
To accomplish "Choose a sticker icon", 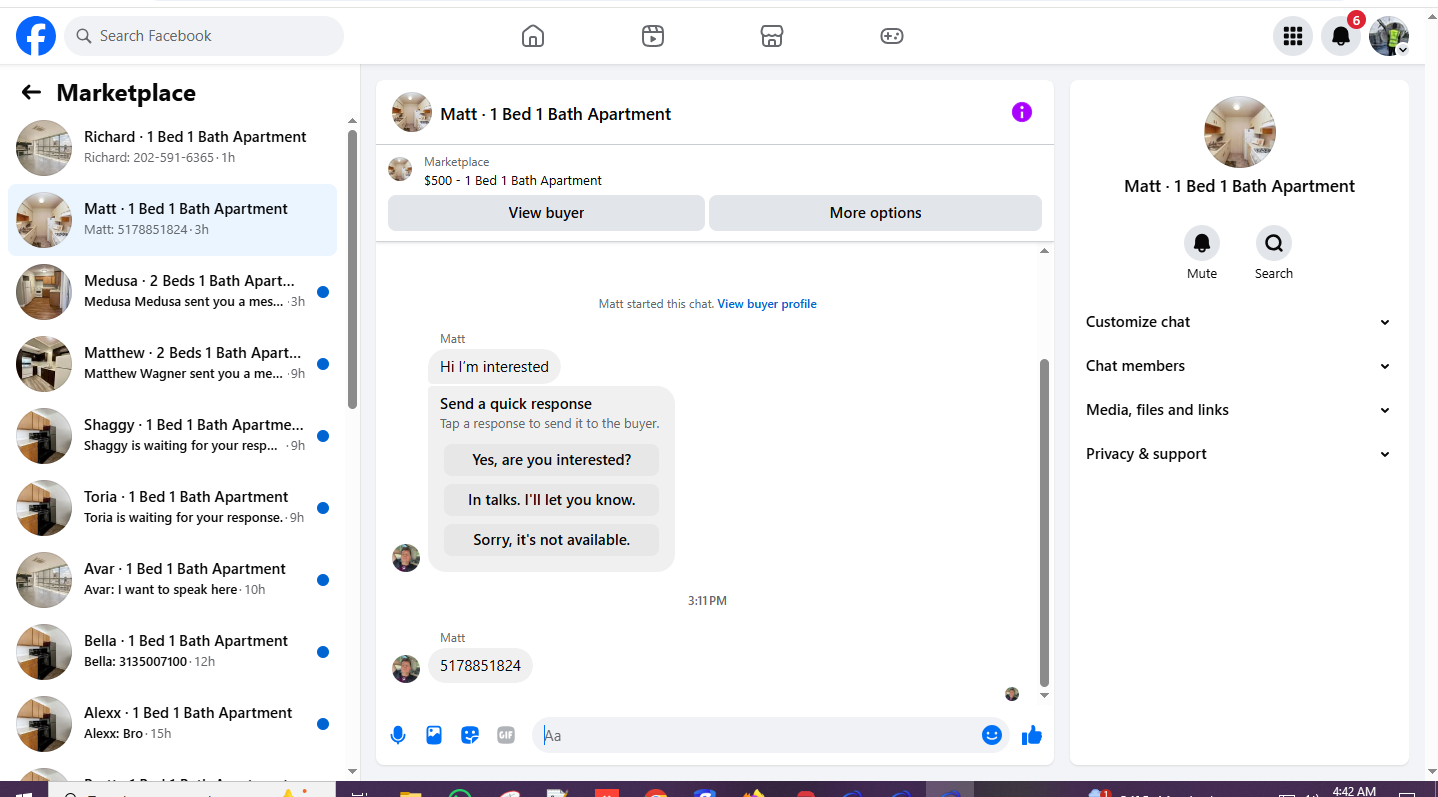I will click(x=470, y=735).
